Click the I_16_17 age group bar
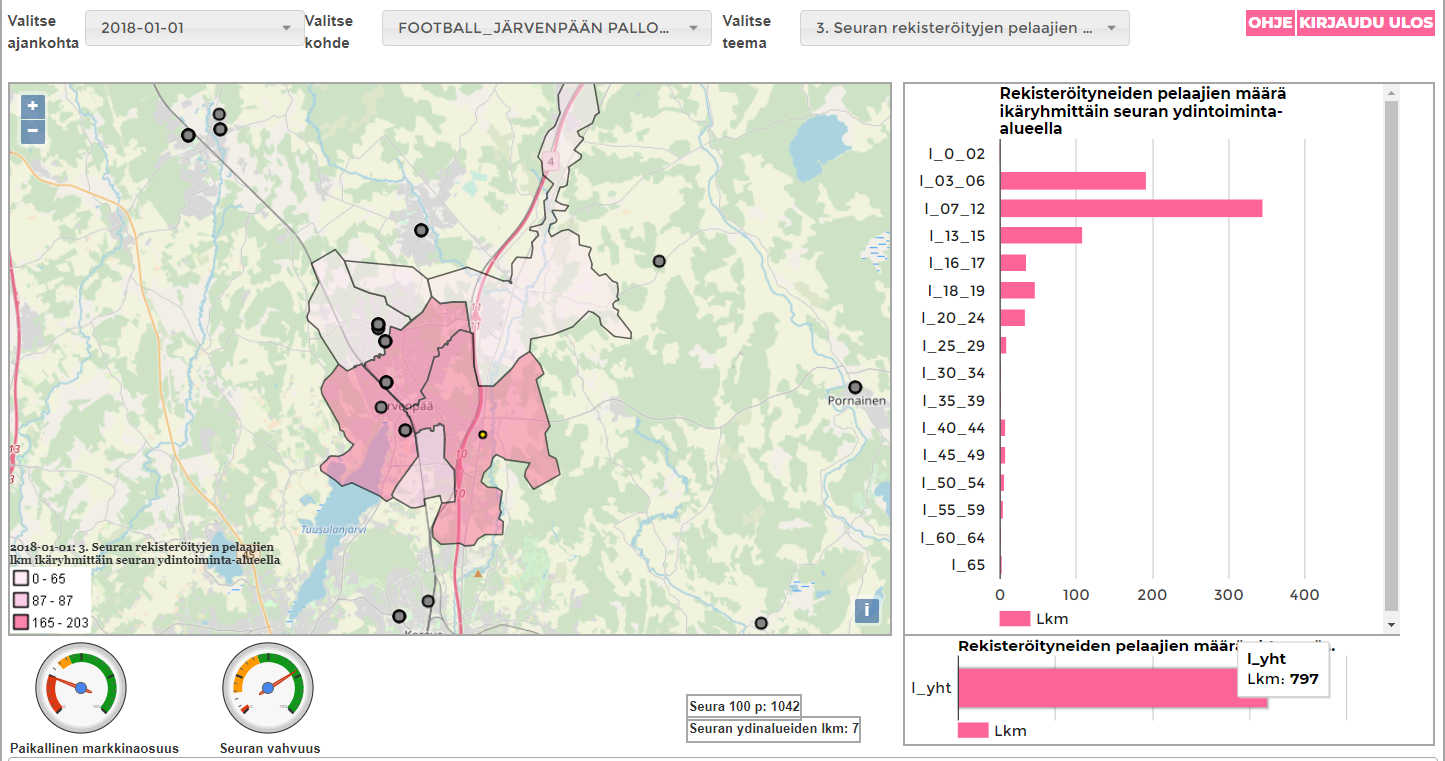 point(1013,263)
